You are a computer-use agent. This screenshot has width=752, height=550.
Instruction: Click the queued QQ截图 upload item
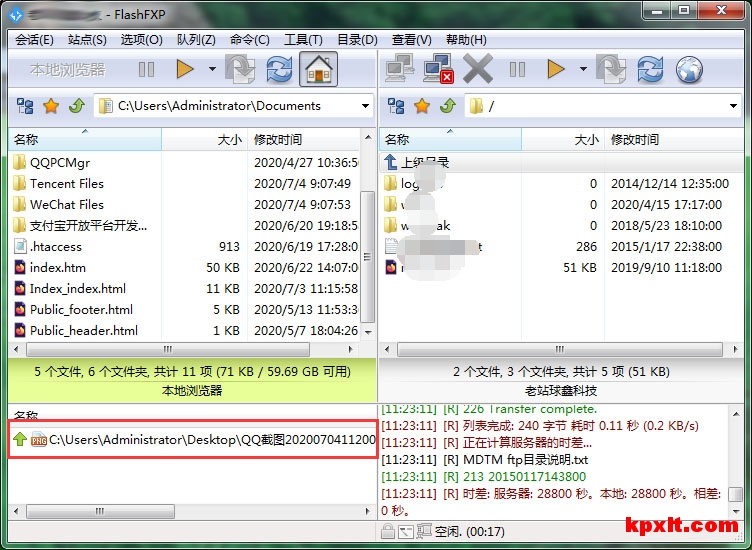pos(200,440)
